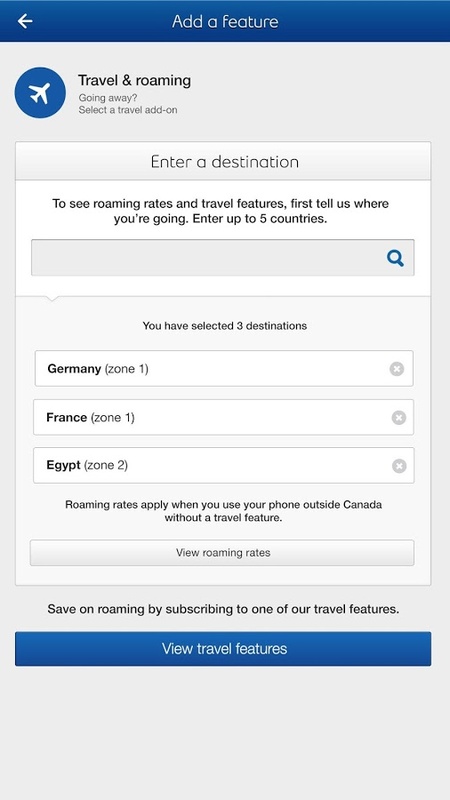This screenshot has height=800, width=450.
Task: Tap the roaming rates notice text
Action: (223, 511)
